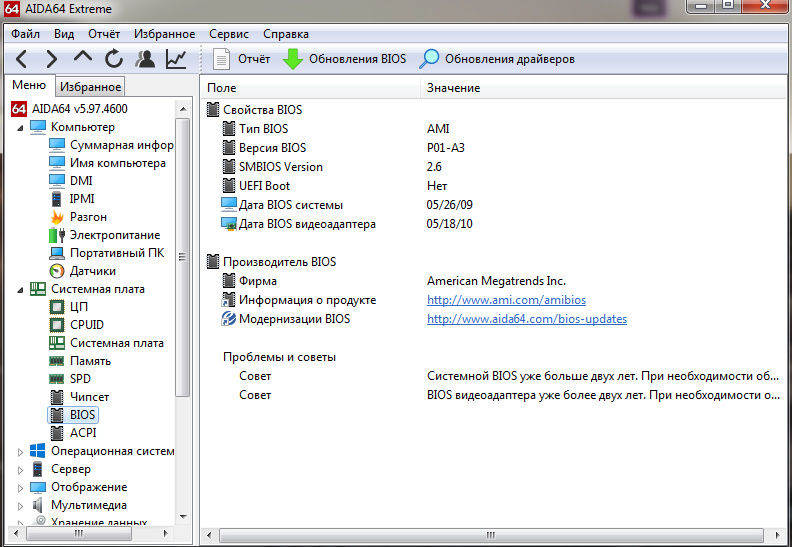
Task: Click the Портативный ПК laptop icon
Action: point(57,253)
